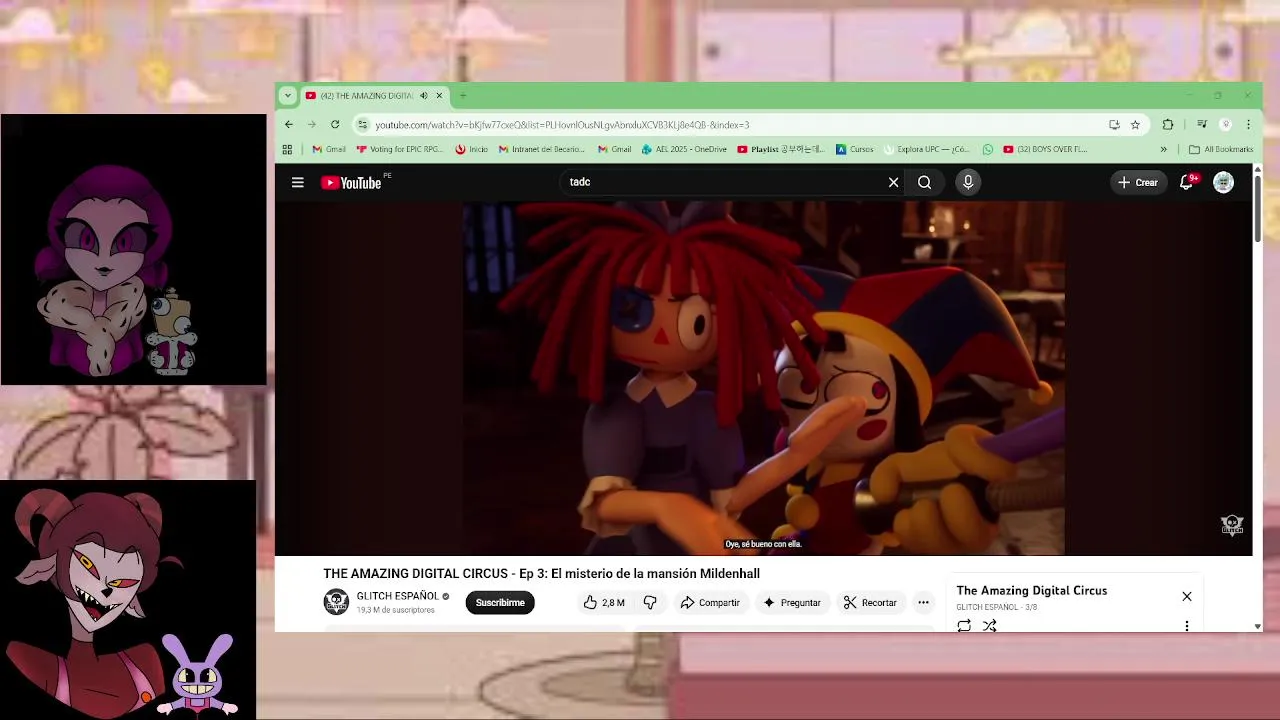Click the install/cast icon in address bar
The height and width of the screenshot is (720, 1280).
point(1114,124)
